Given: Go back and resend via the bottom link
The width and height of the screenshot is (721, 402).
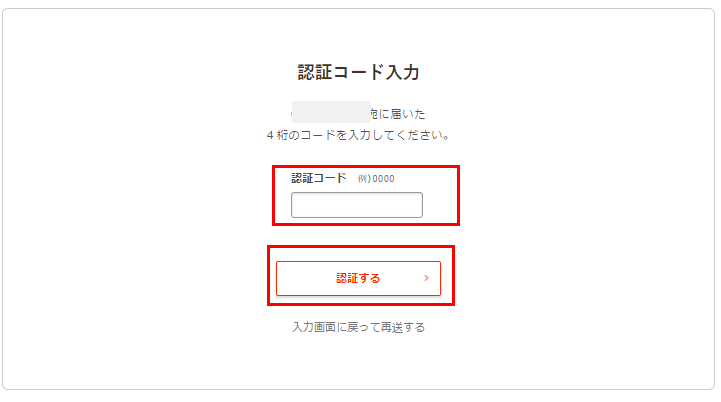Looking at the screenshot, I should click(358, 327).
